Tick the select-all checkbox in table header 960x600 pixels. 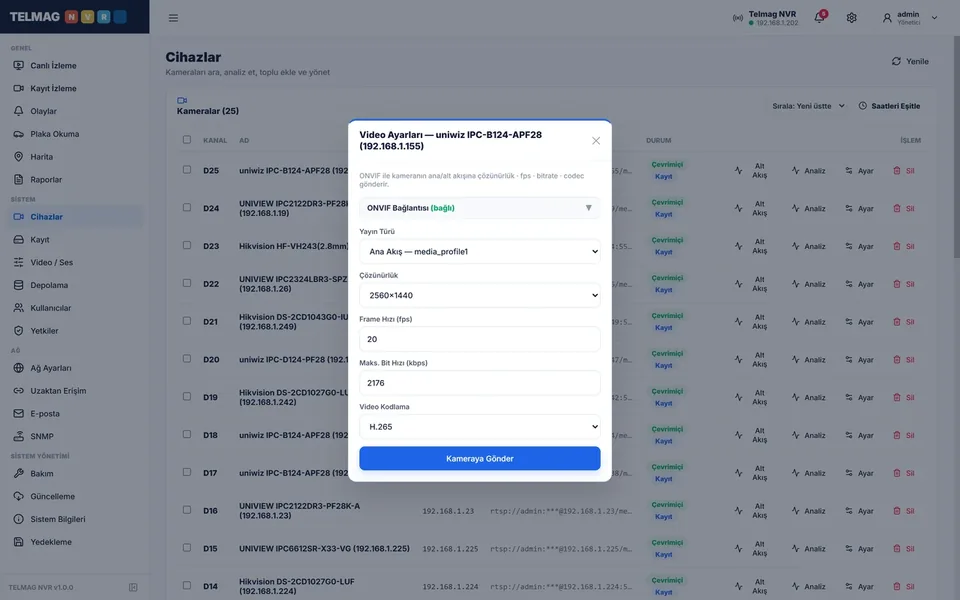187,140
